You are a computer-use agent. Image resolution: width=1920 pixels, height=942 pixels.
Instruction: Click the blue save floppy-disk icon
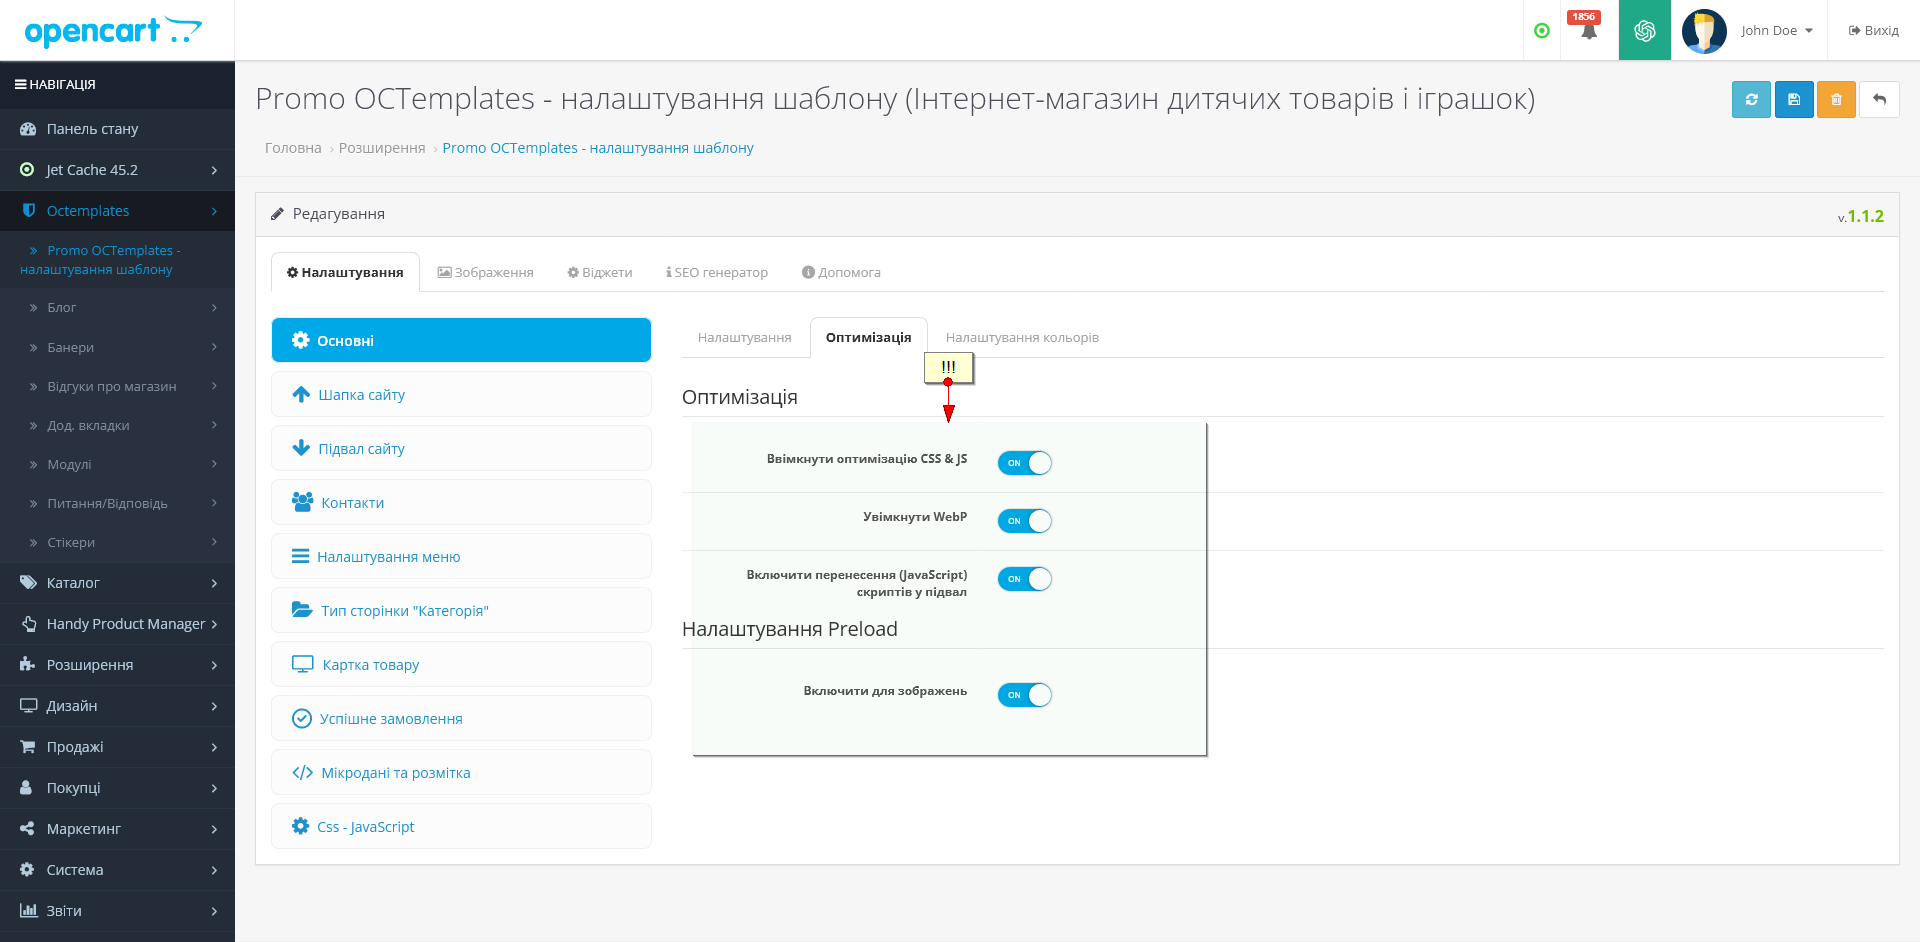(1794, 100)
